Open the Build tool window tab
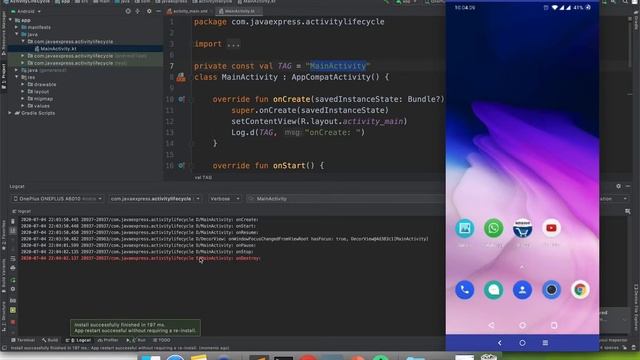Screen dimensions: 640x360 point(51,340)
